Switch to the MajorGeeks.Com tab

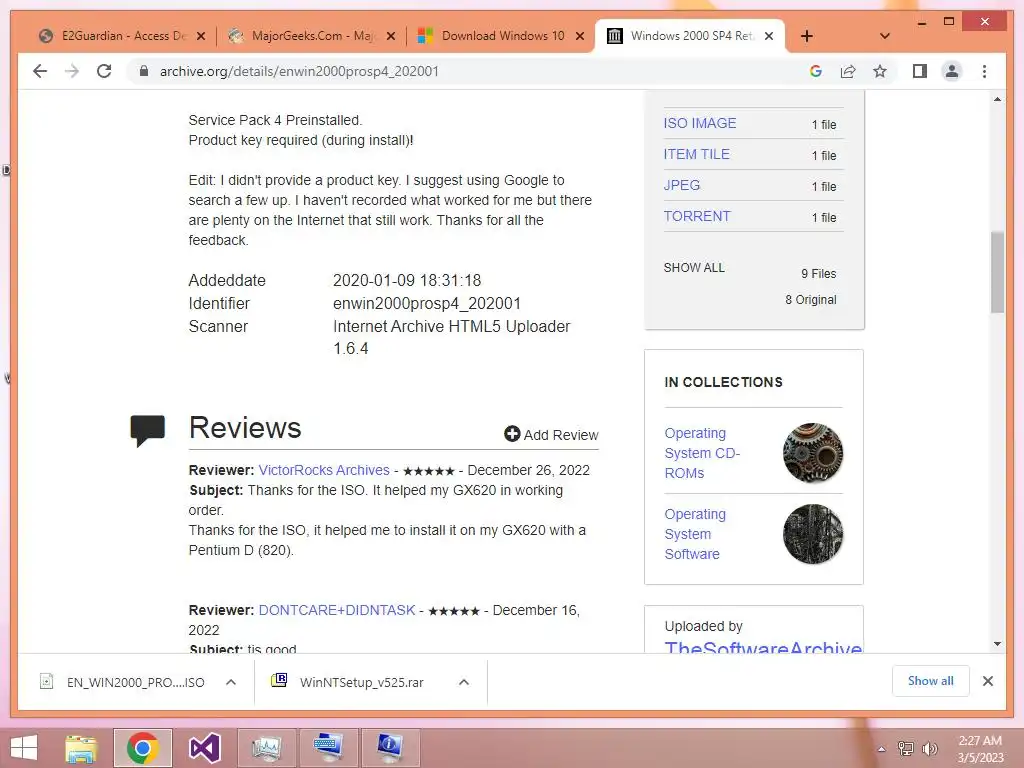312,36
